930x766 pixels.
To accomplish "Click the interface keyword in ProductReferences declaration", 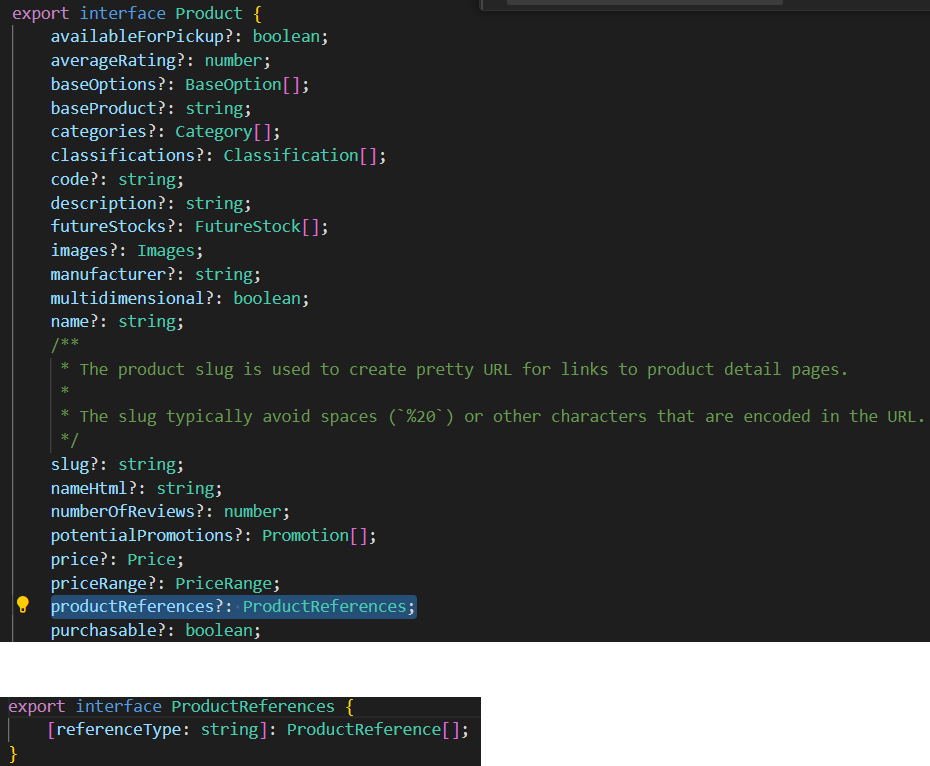I will tap(119, 706).
